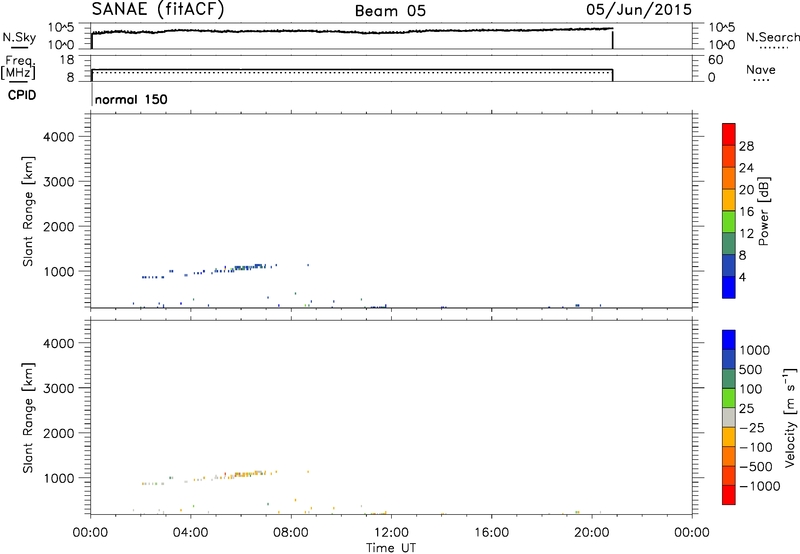Click the Beam 05 label
Screen dimensions: 800x554
tap(390, 11)
